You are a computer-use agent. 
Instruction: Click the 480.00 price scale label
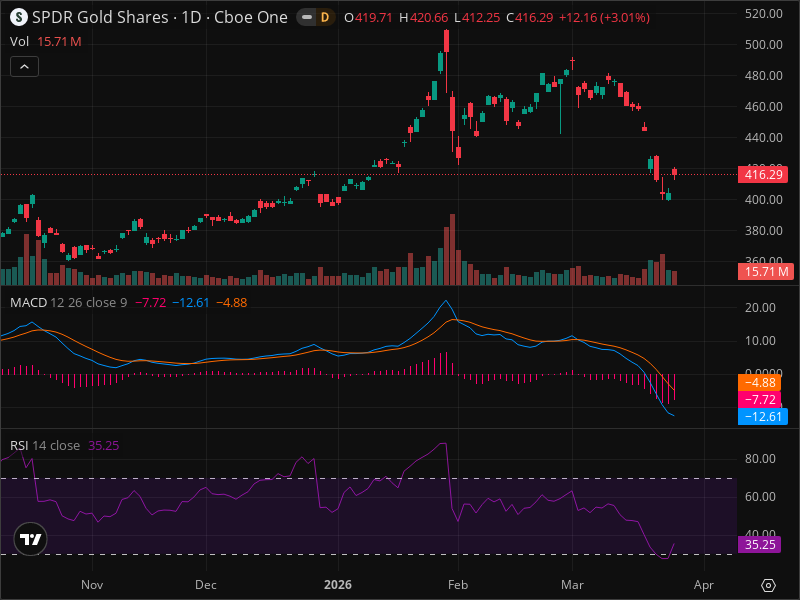[x=763, y=76]
